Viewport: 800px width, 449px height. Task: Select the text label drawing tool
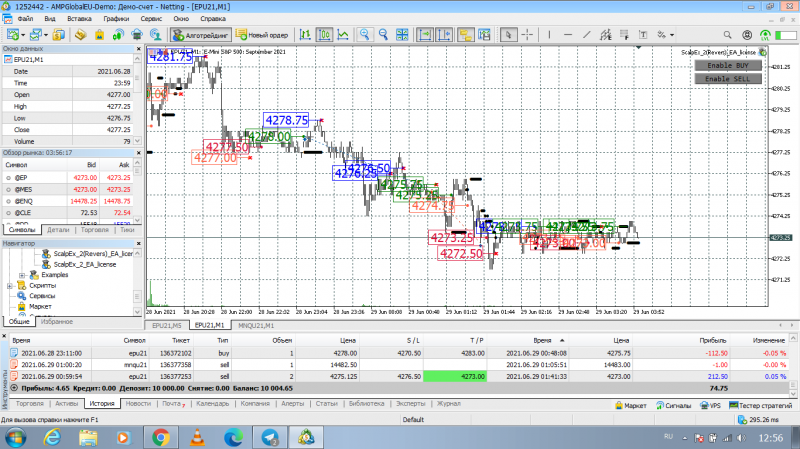point(643,35)
